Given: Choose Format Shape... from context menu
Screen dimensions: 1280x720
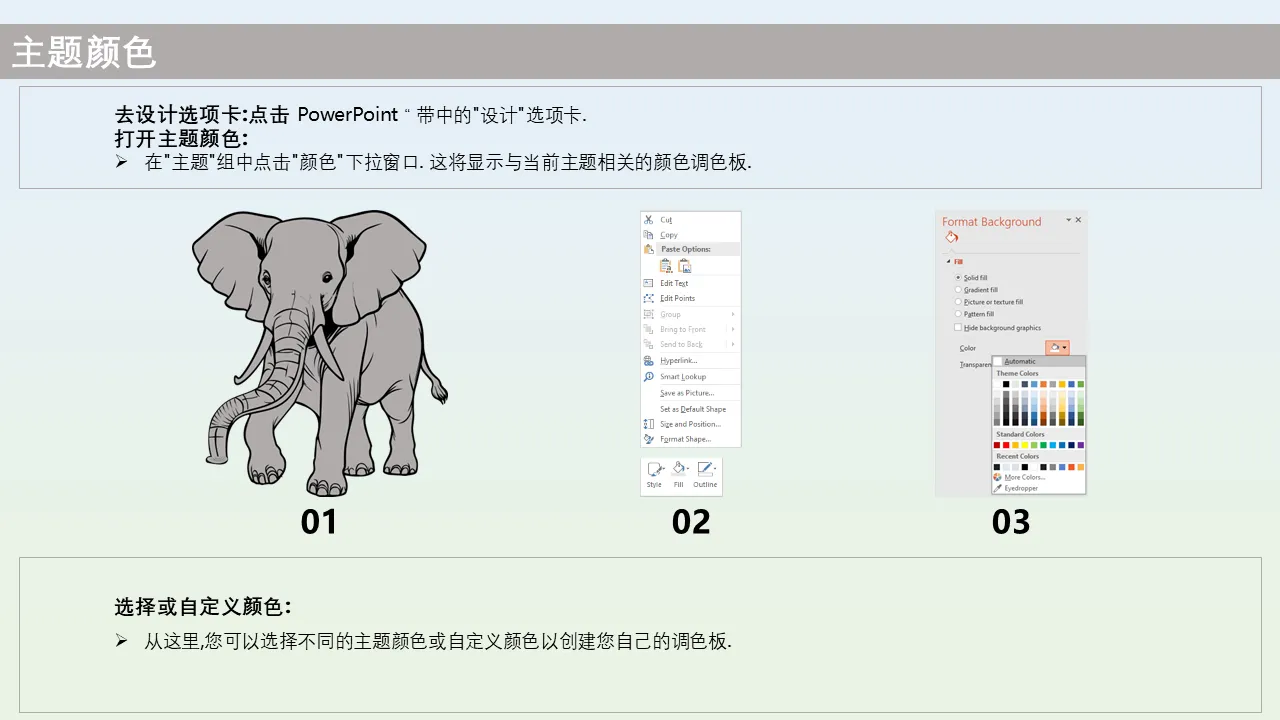Looking at the screenshot, I should click(x=685, y=439).
